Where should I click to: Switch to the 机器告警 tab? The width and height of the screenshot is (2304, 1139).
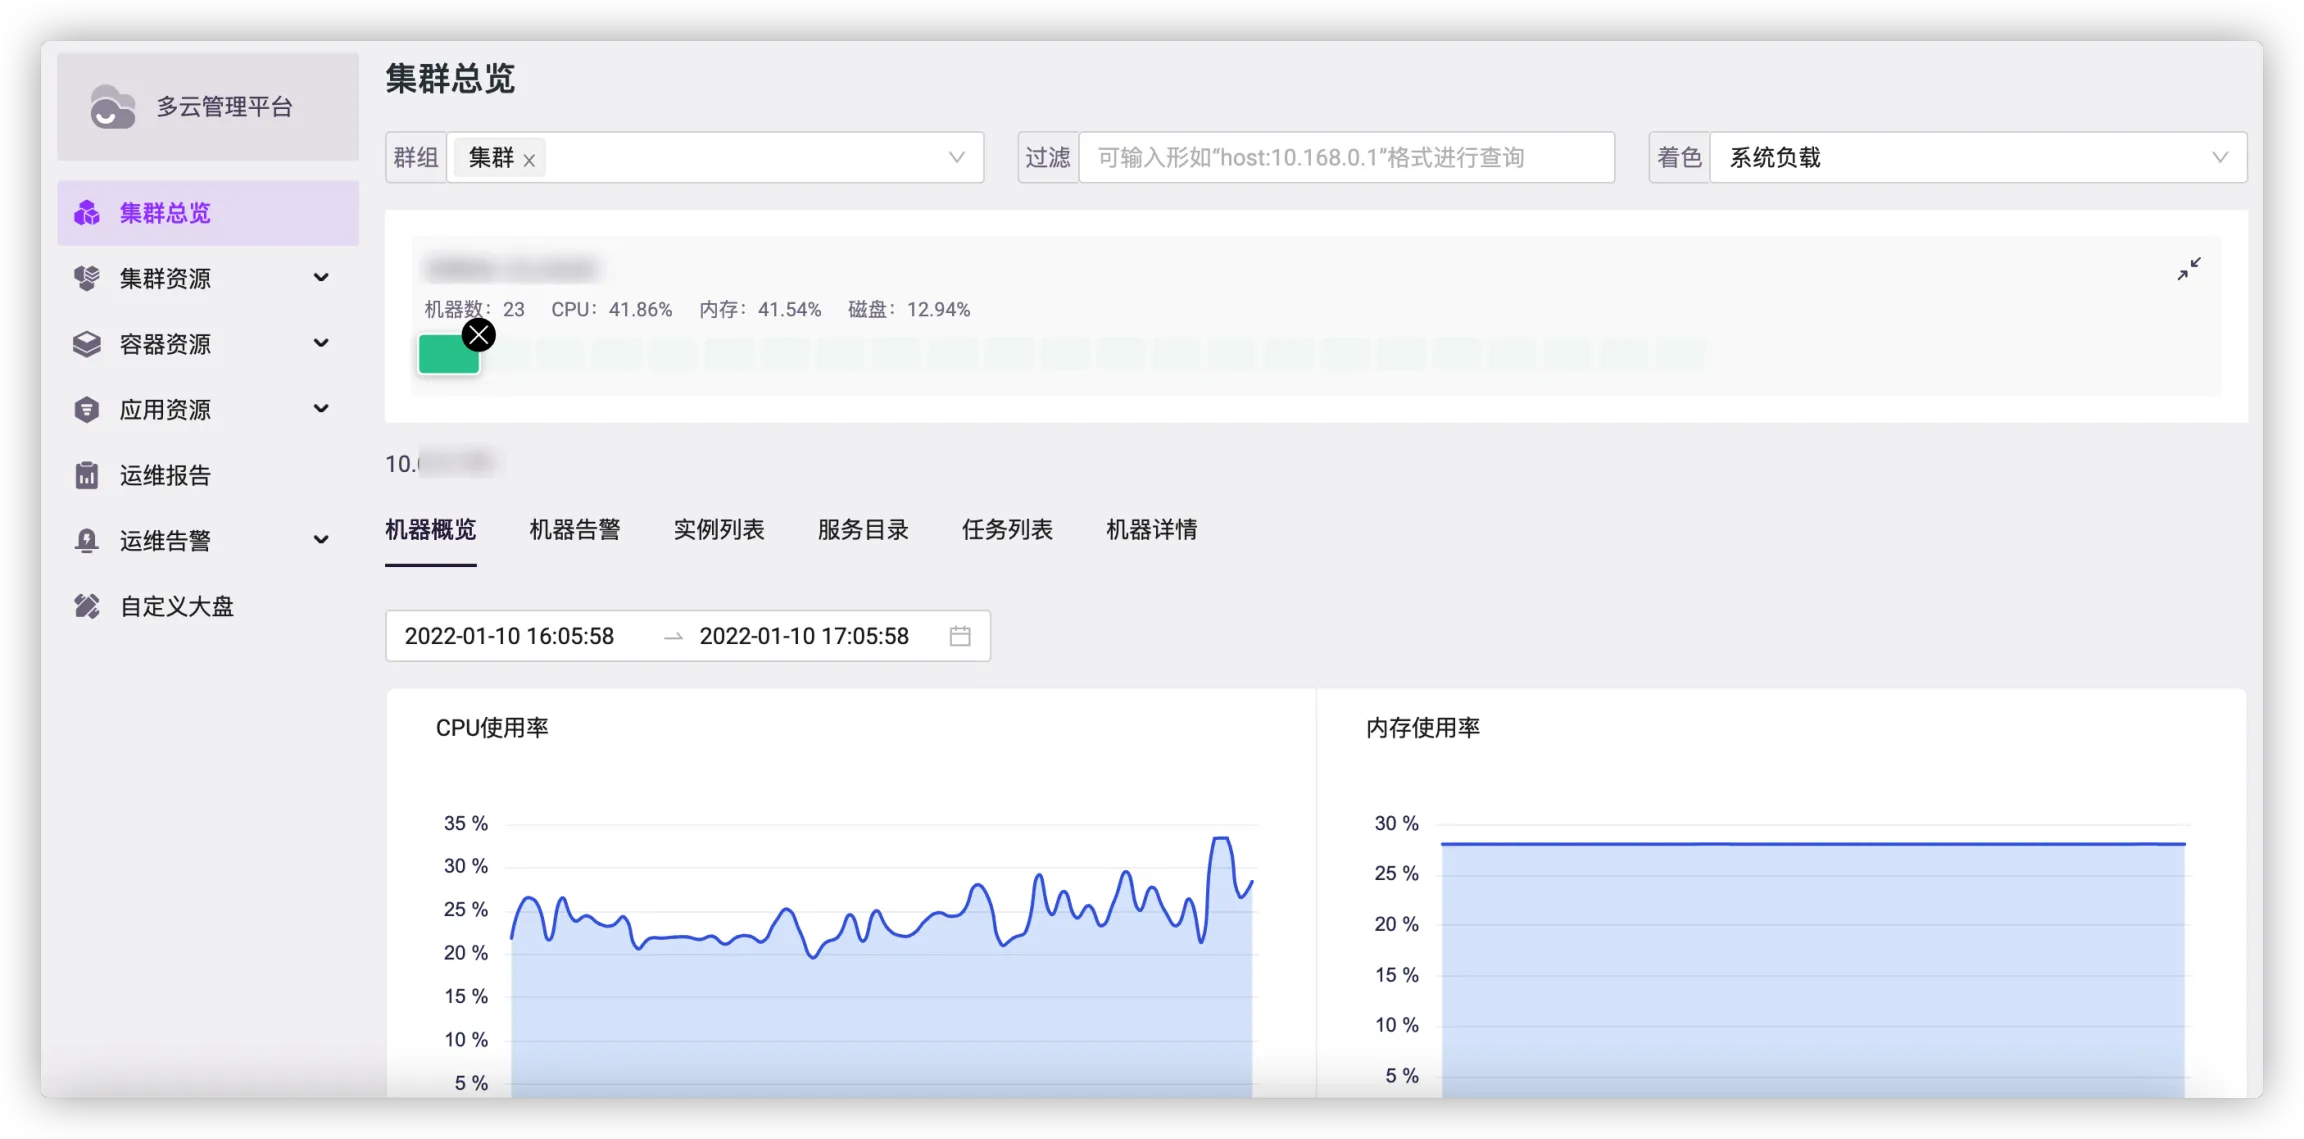point(575,530)
